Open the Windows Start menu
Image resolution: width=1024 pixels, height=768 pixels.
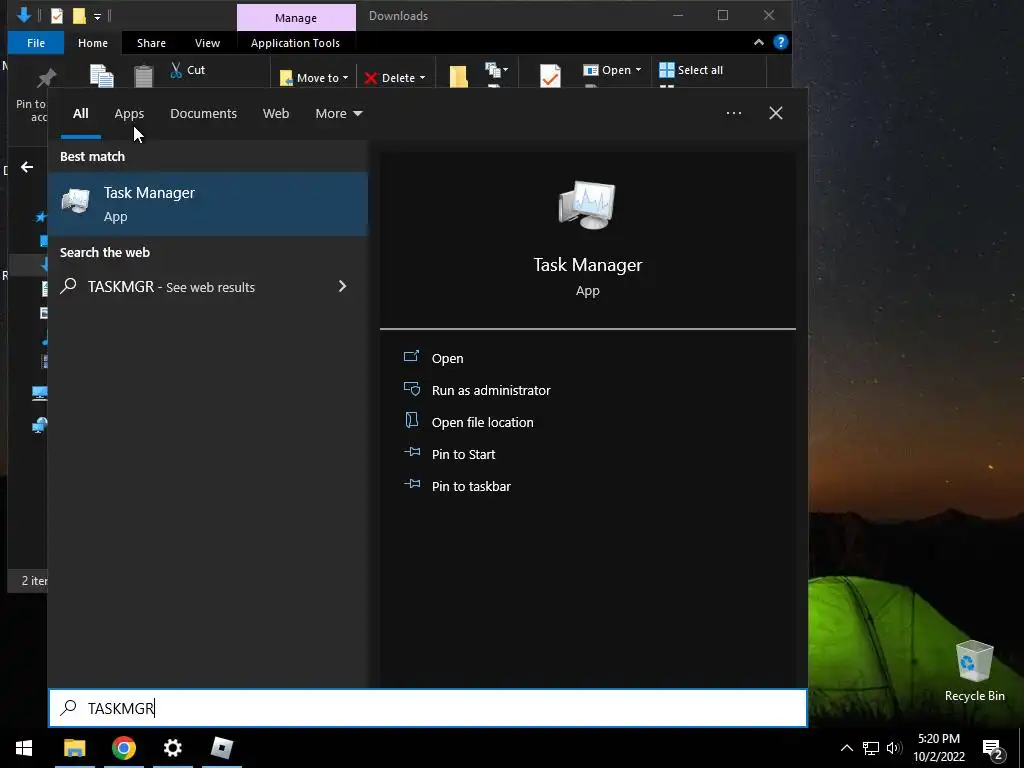pyautogui.click(x=24, y=748)
